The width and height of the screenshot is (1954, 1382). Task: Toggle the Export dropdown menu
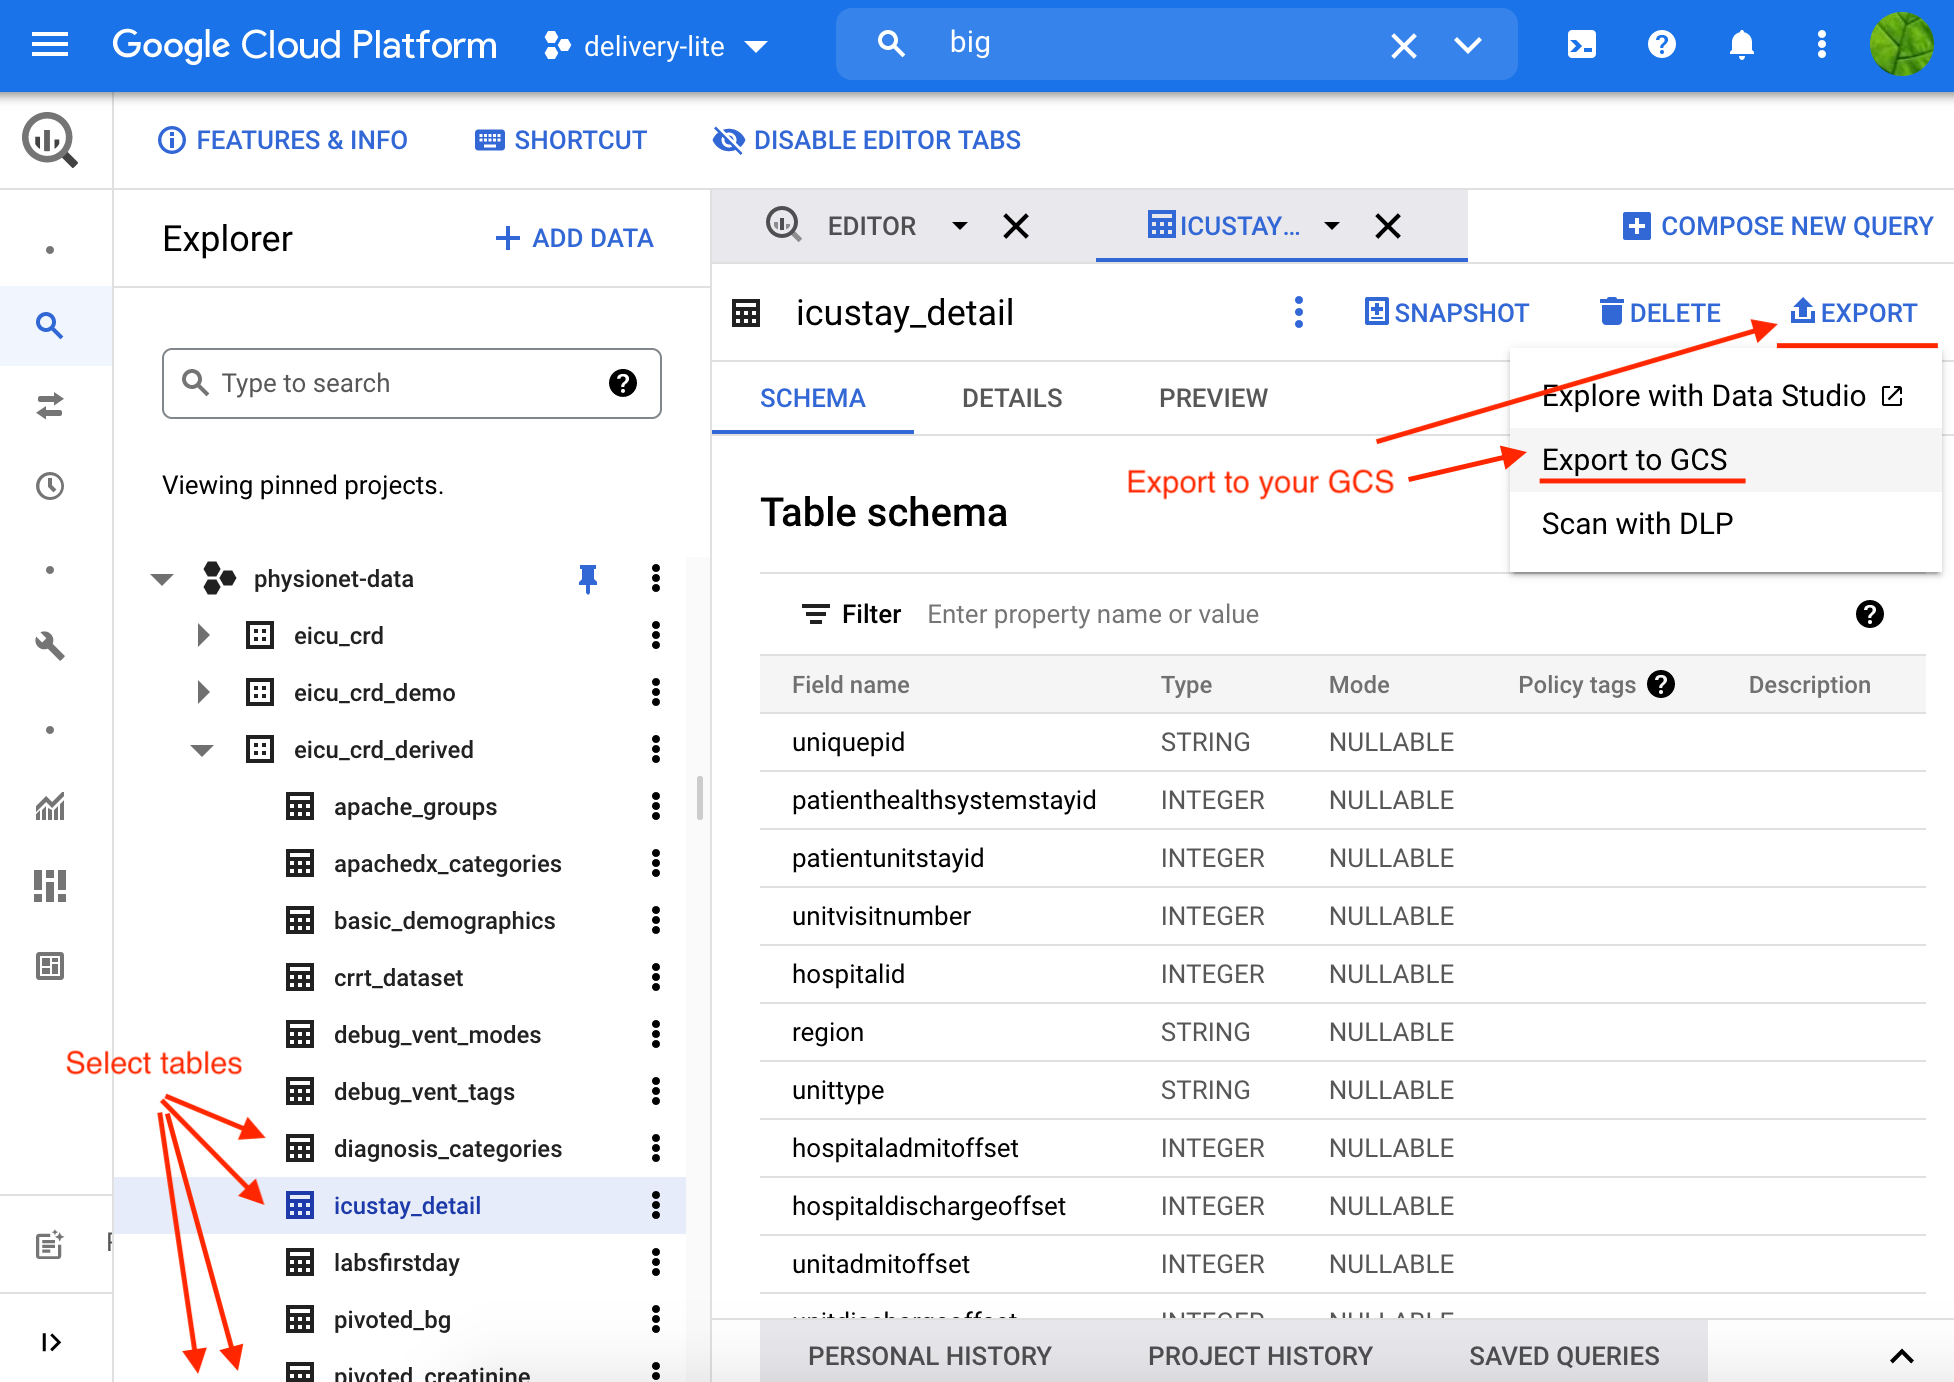click(1853, 313)
